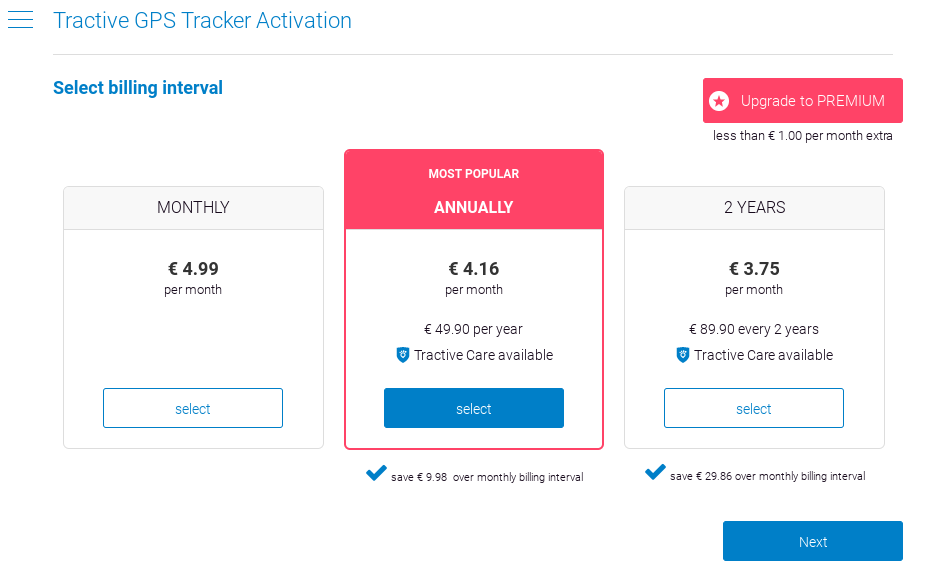Click the checkmark beside save € 29.86
This screenshot has height=579, width=926.
pyautogui.click(x=656, y=472)
